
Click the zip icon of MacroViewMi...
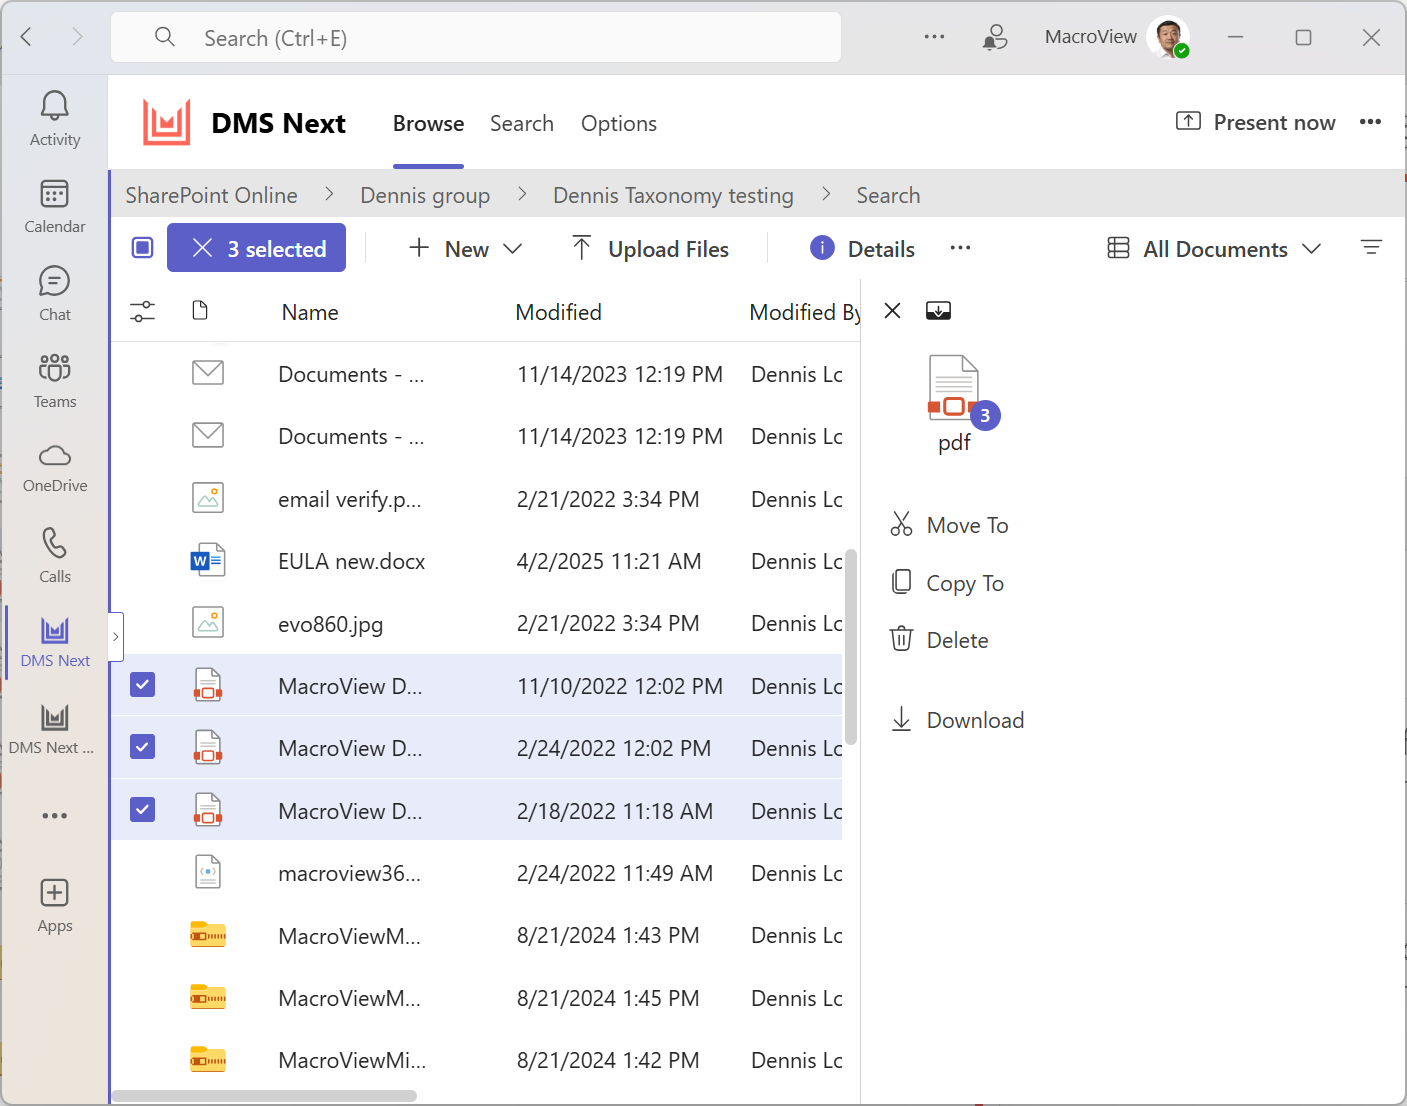208,1059
